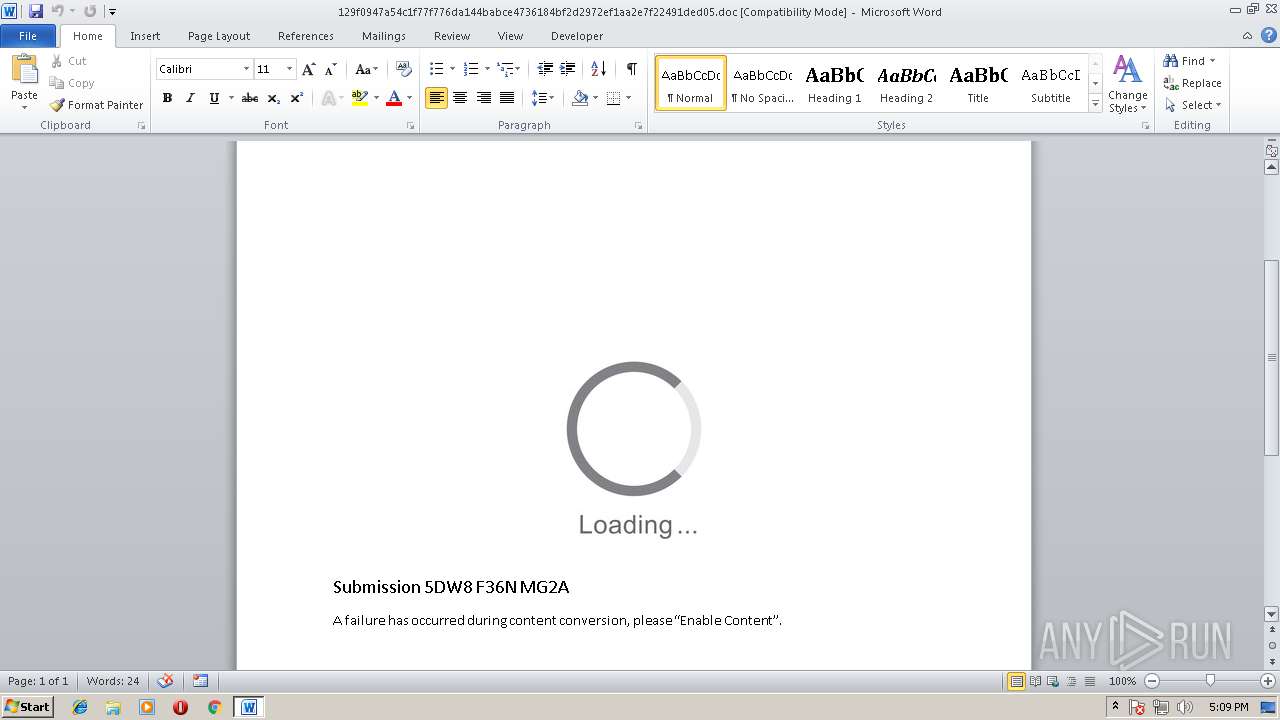The height and width of the screenshot is (720, 1280).
Task: Toggle show paragraph marks
Action: pyautogui.click(x=632, y=69)
